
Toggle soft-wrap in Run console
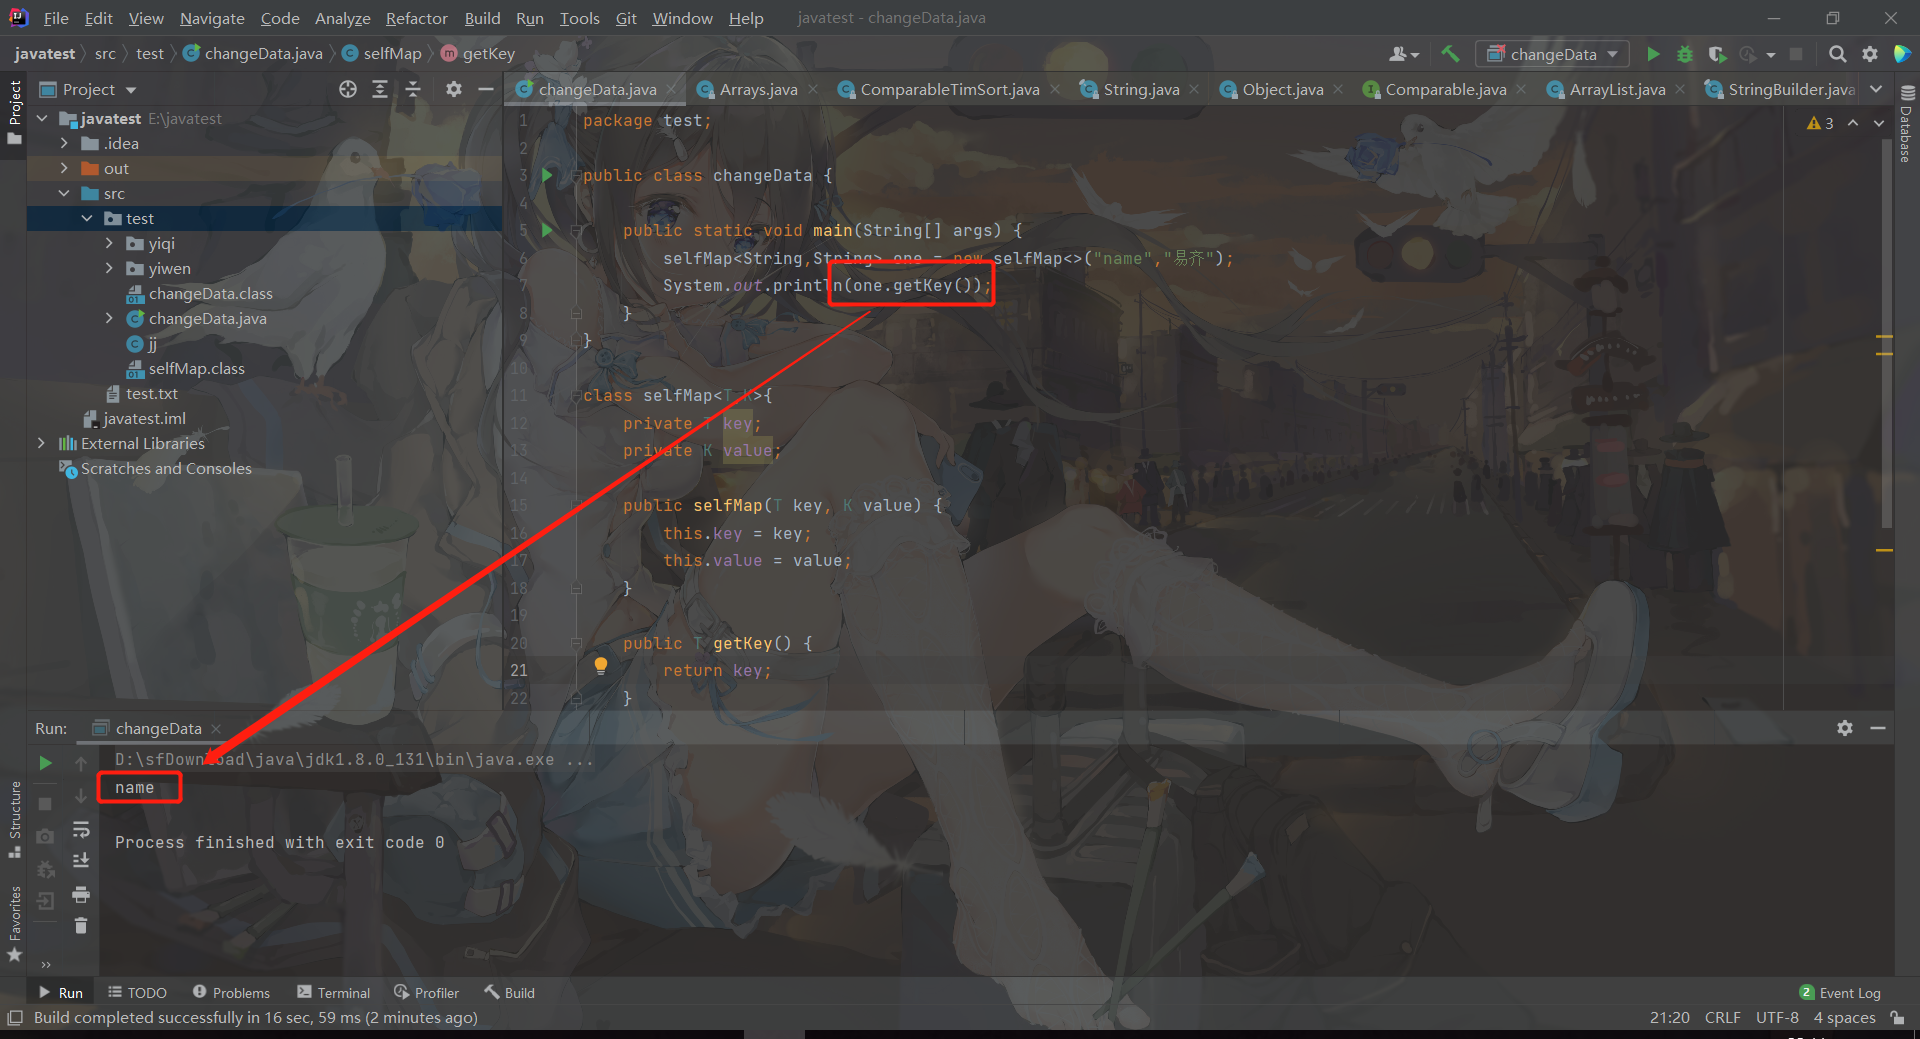click(x=81, y=830)
